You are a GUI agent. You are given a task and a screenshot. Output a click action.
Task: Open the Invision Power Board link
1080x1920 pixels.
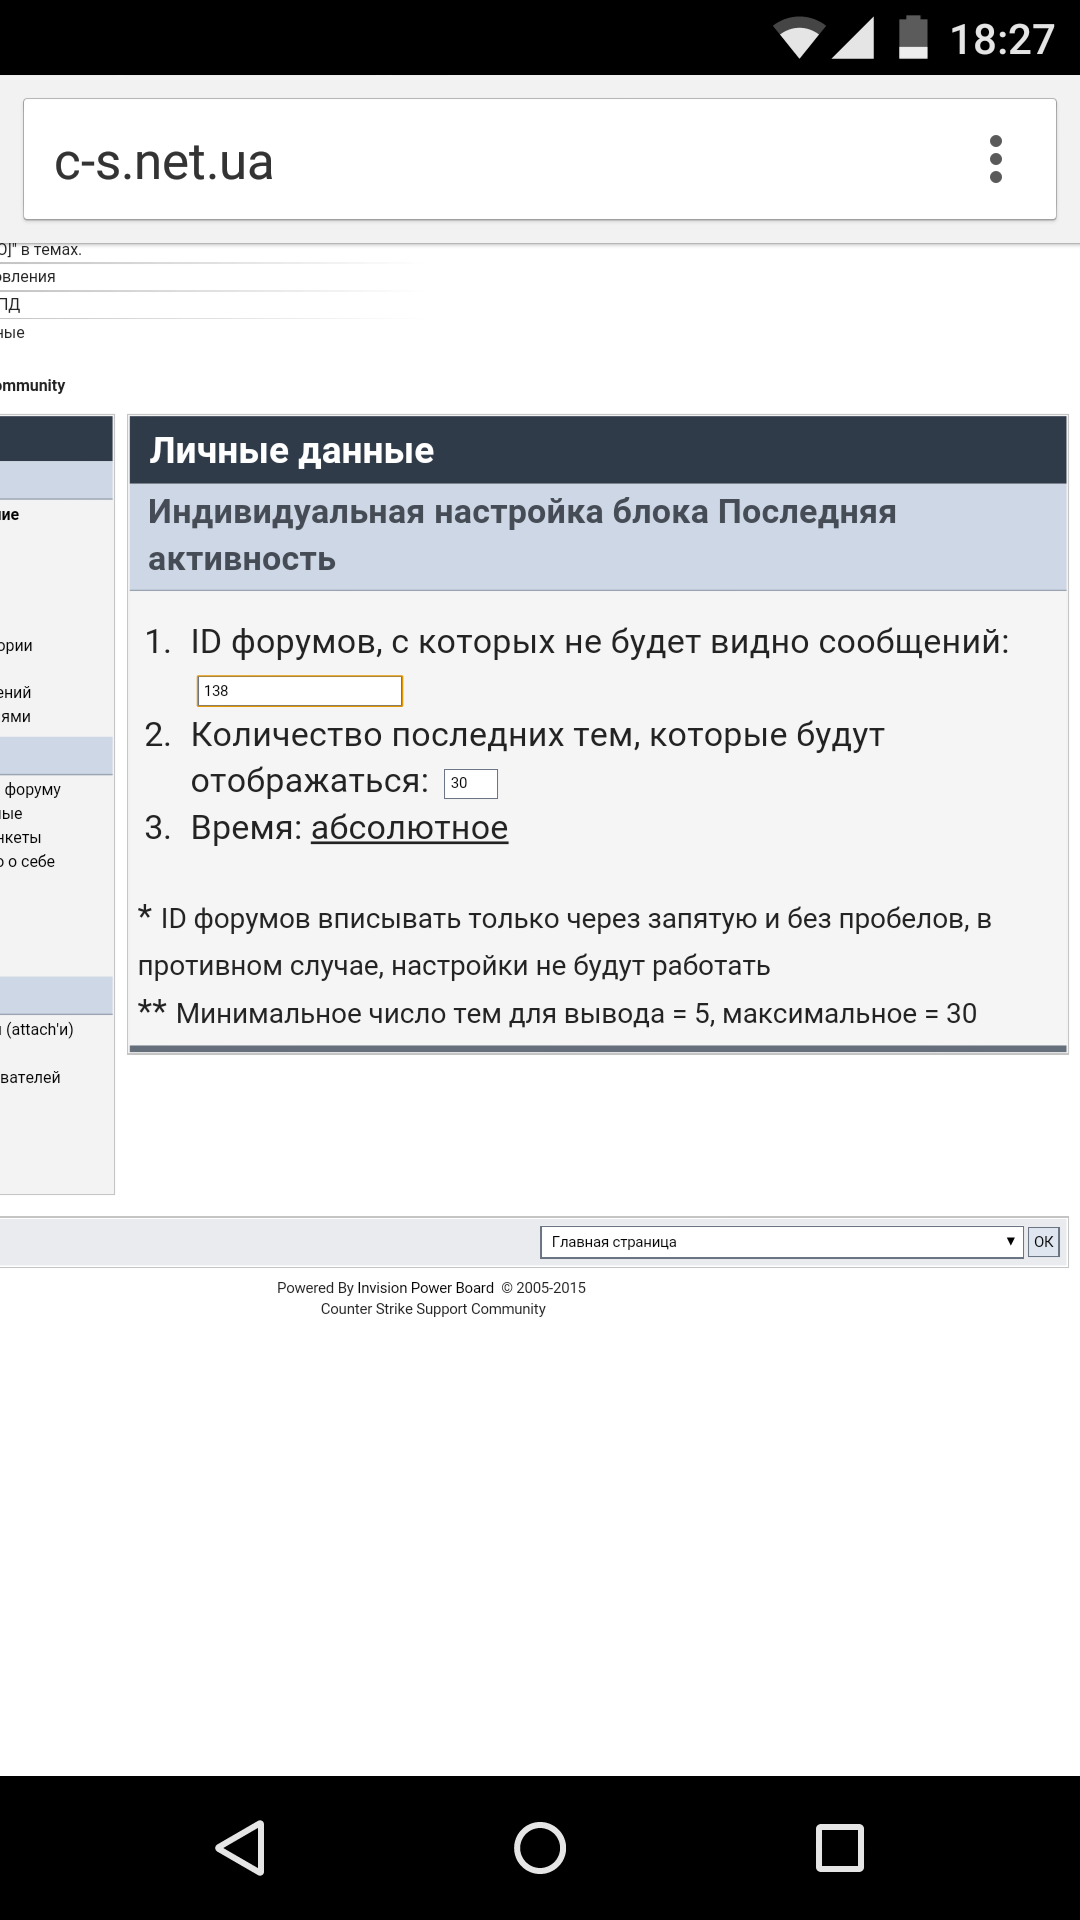[x=425, y=1288]
